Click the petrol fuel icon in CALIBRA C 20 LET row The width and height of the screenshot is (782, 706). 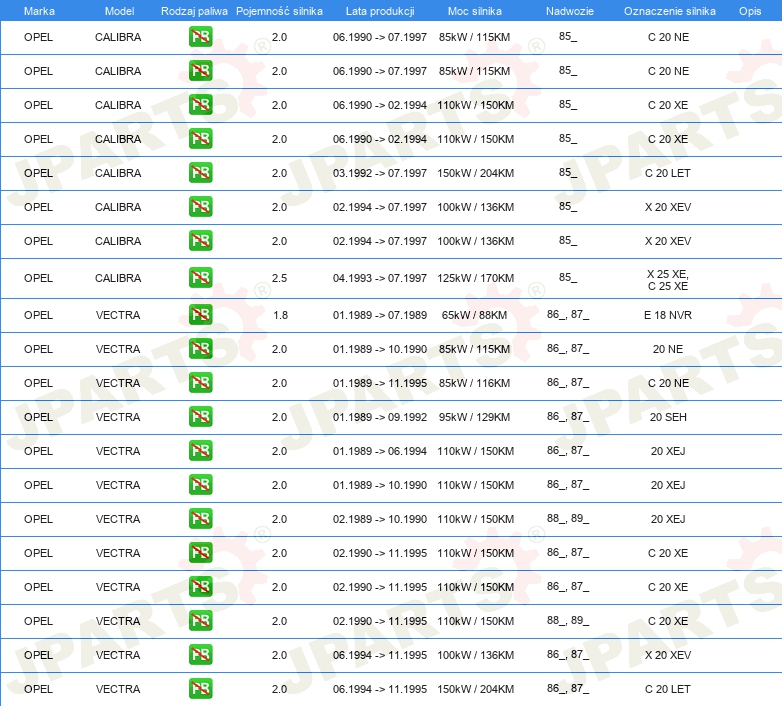click(200, 173)
